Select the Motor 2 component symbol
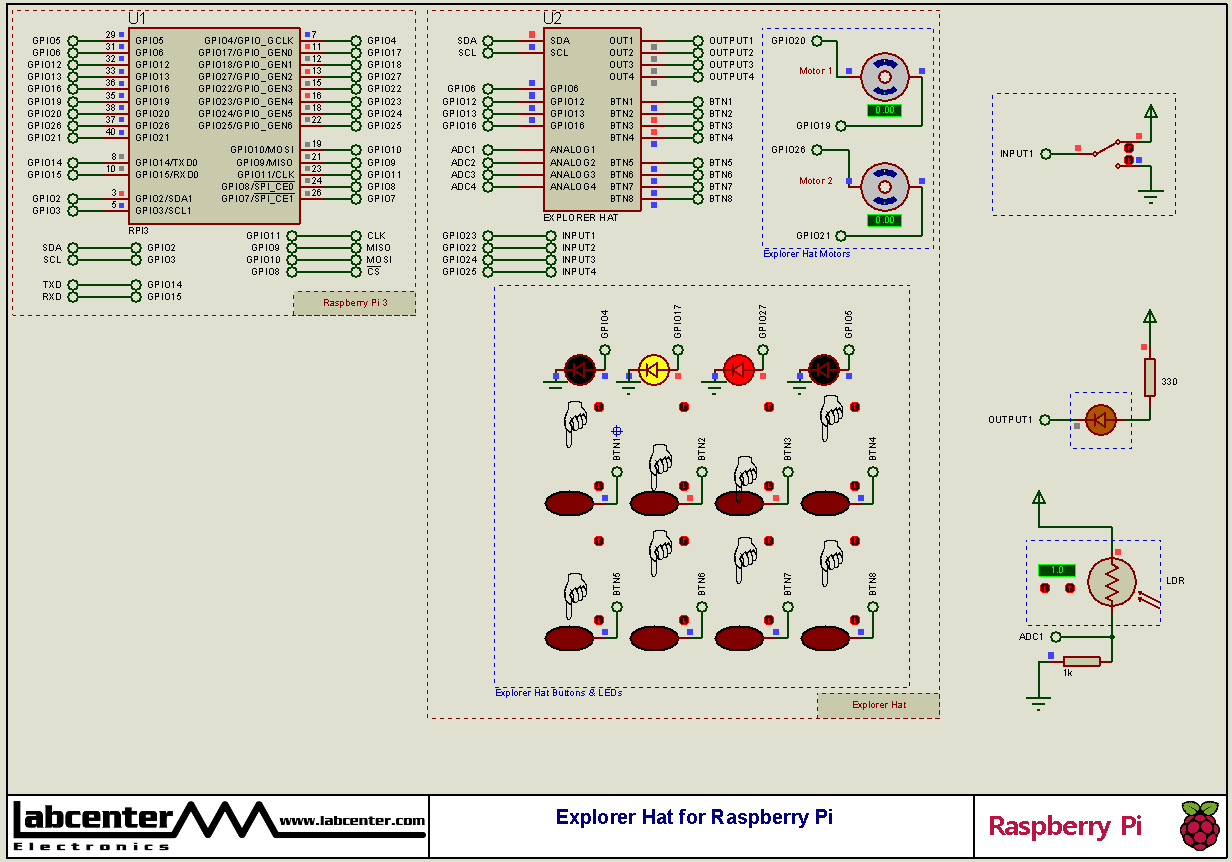Image resolution: width=1232 pixels, height=862 pixels. point(884,184)
